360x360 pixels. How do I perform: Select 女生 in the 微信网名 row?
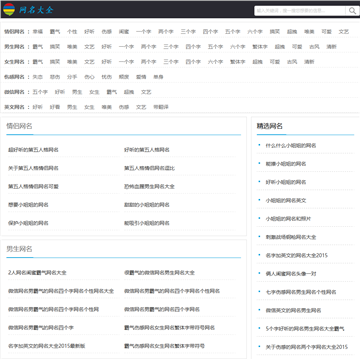point(94,92)
